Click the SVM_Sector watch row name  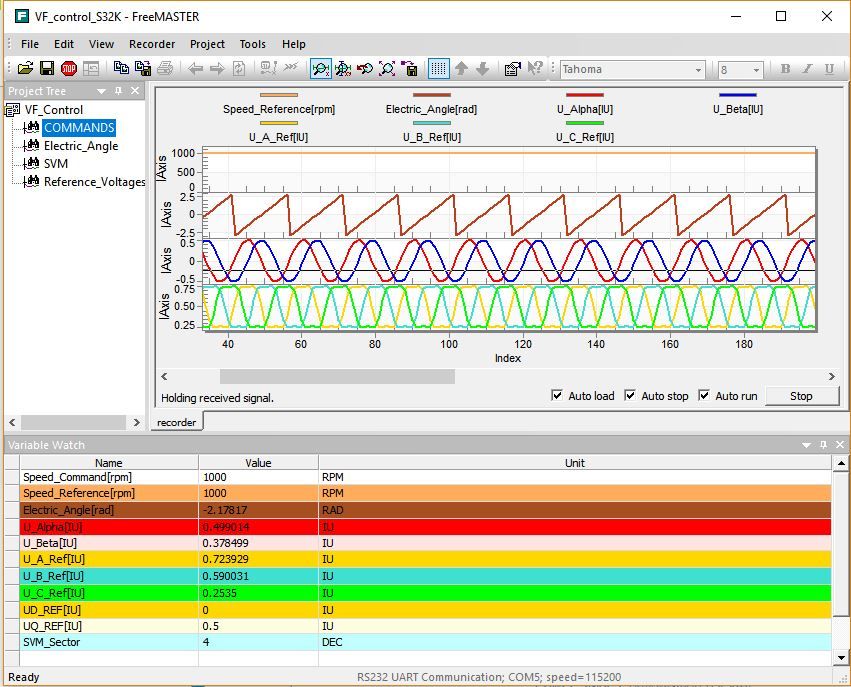tap(52, 642)
